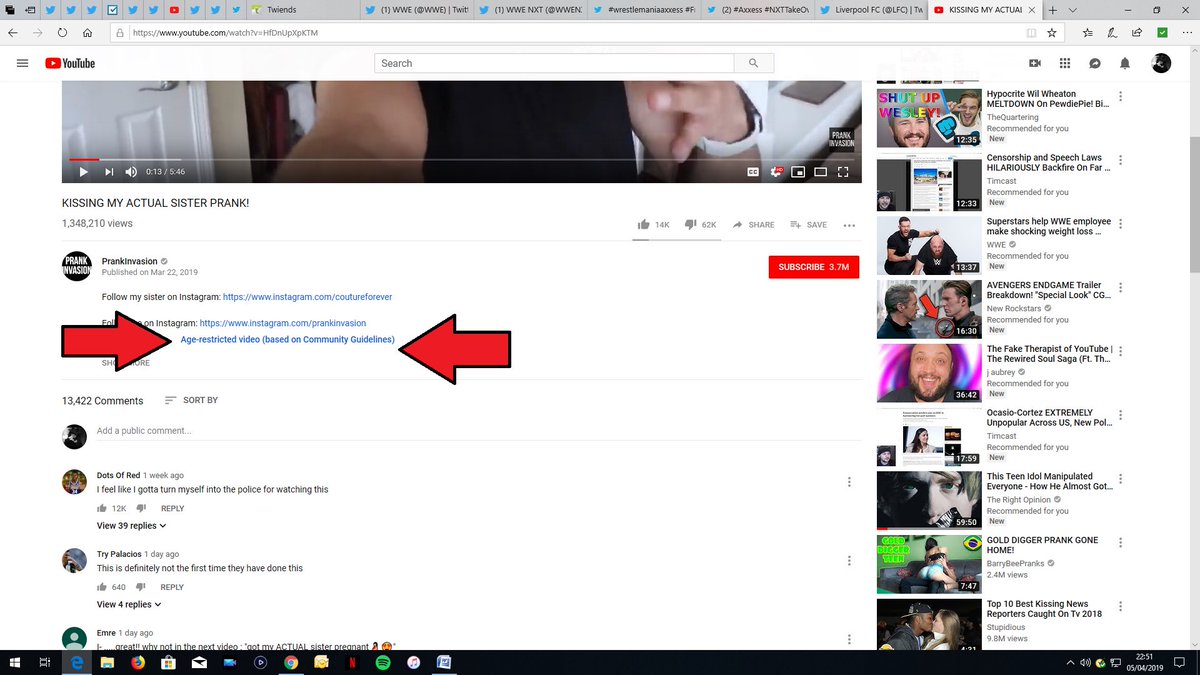Viewport: 1200px width, 675px height.
Task: Open options menu for Try Palacios comment
Action: pos(849,560)
